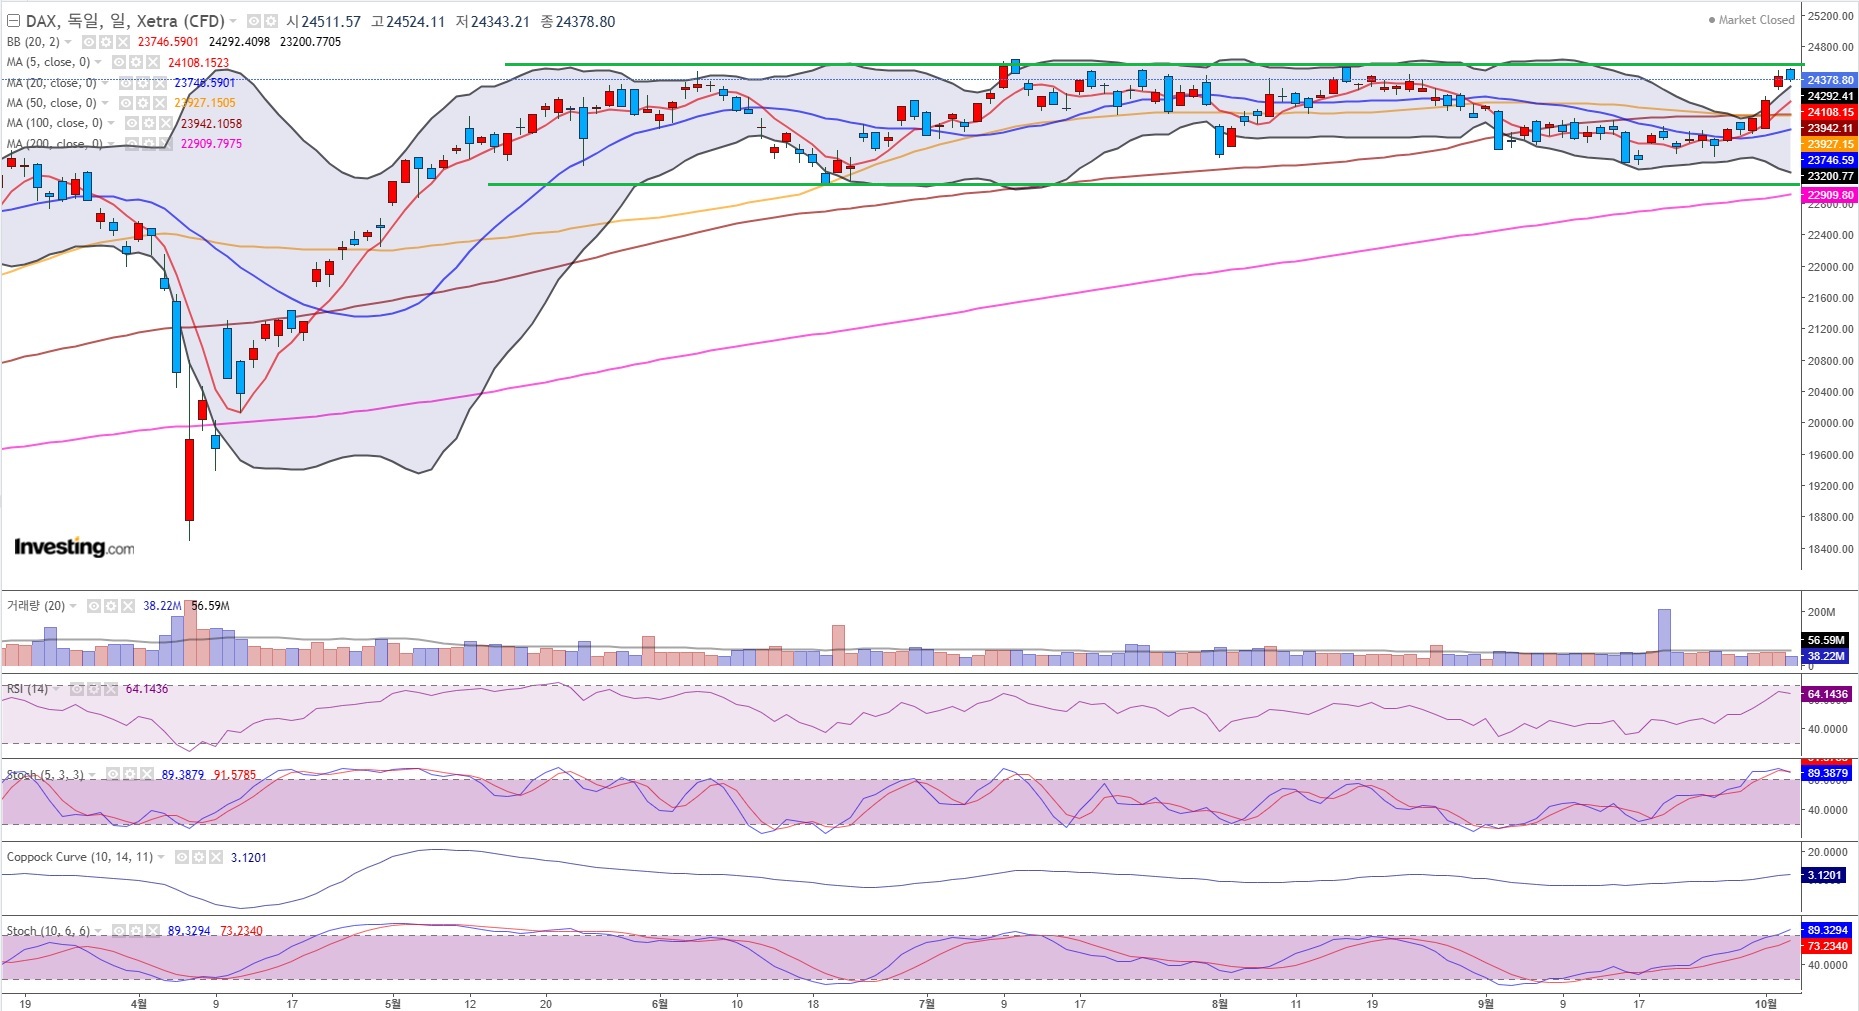
Task: Open the RSI (14) indicator dropdown
Action: (56, 689)
